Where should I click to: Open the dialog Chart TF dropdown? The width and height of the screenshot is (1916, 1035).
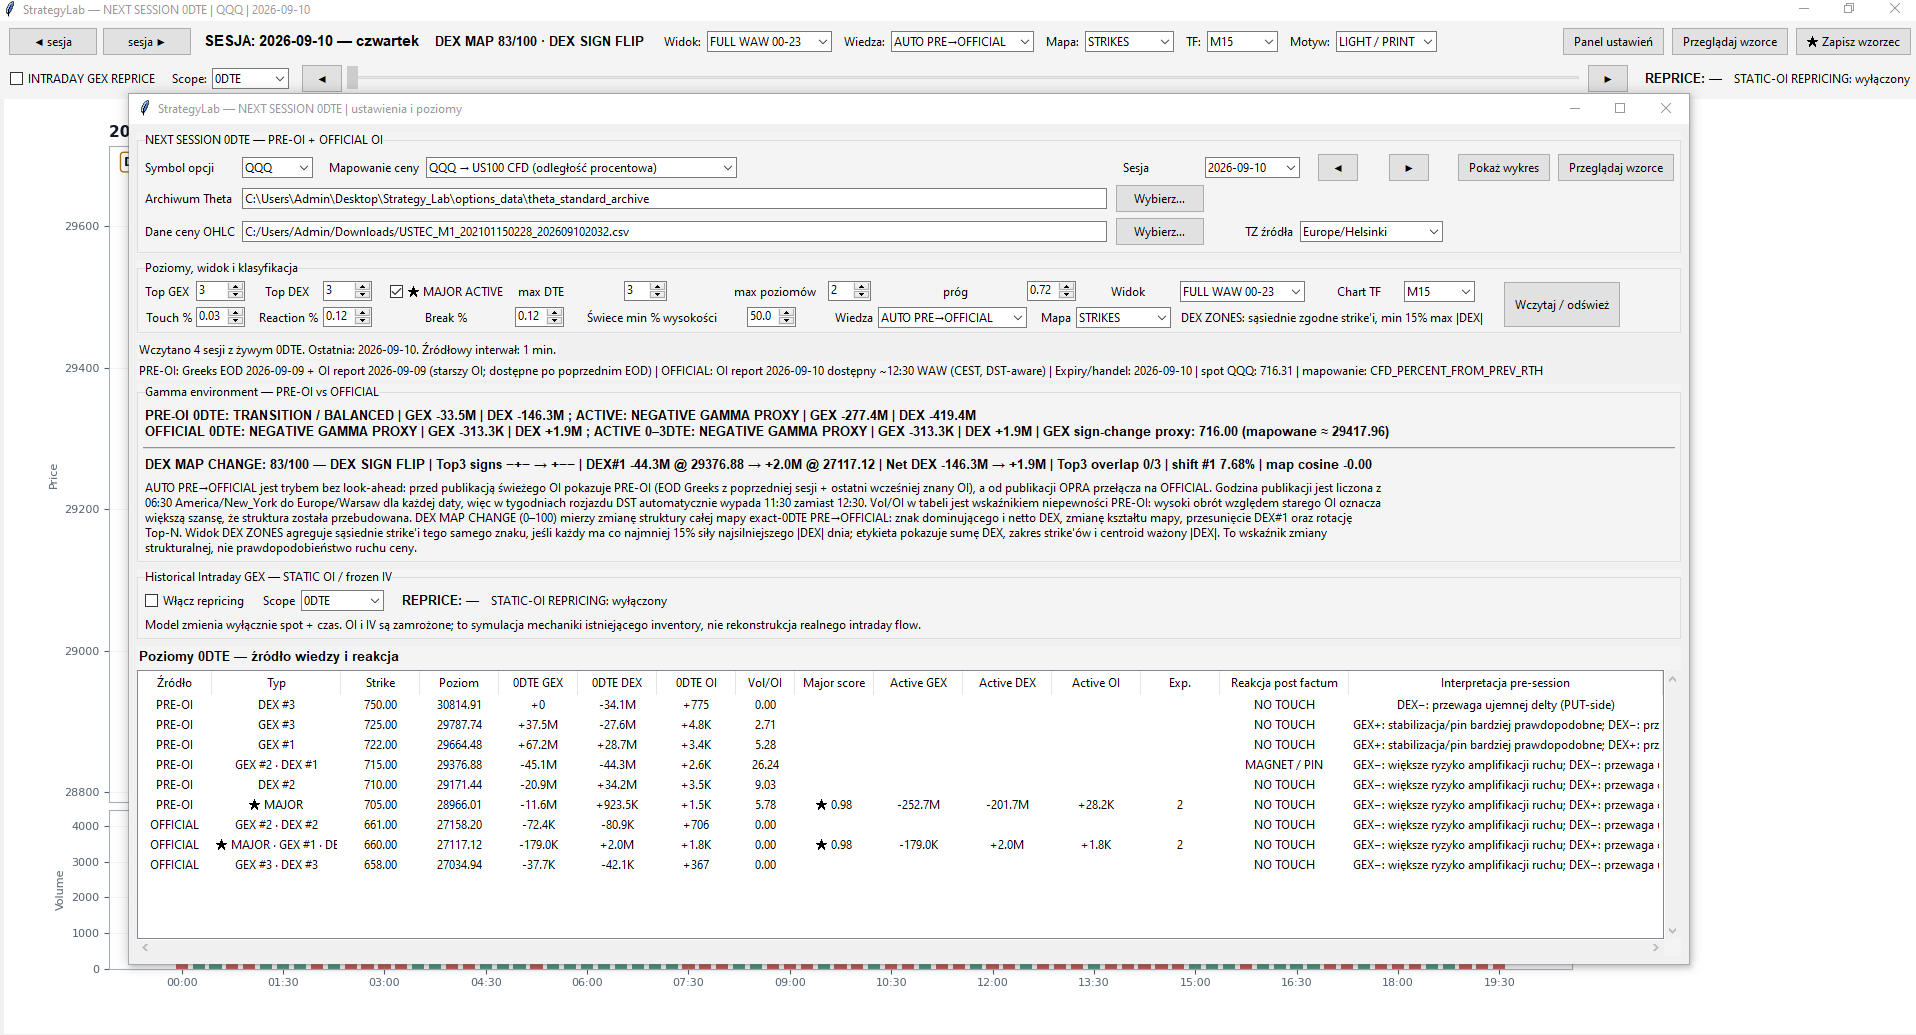1439,292
